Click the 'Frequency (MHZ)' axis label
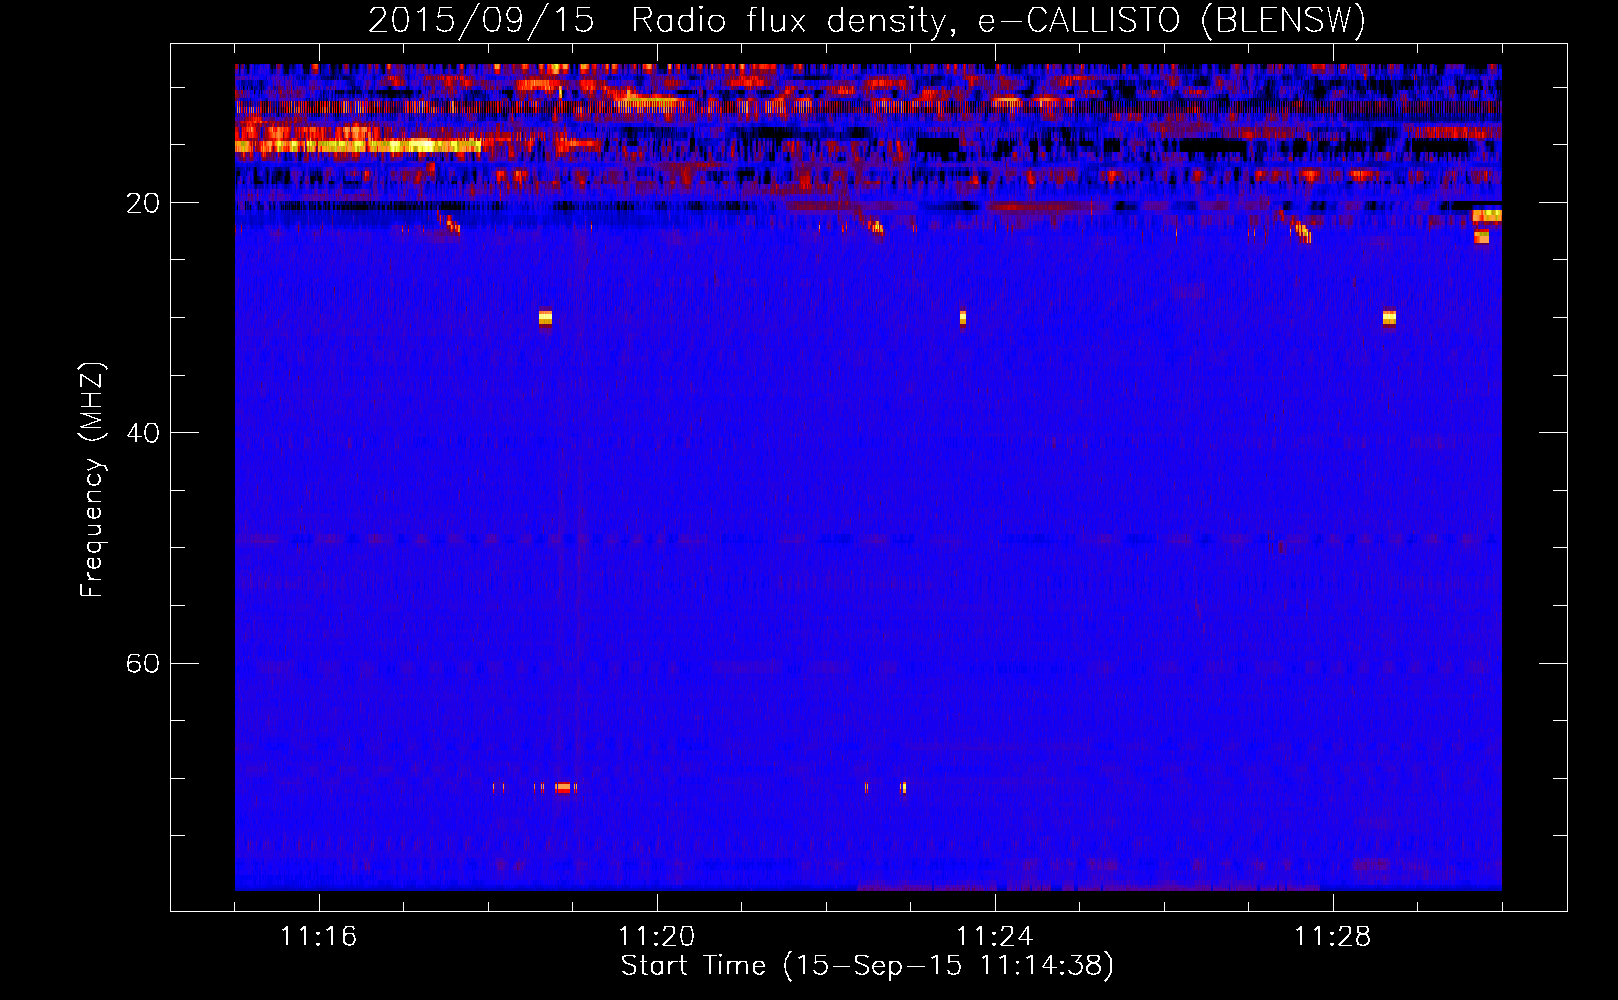 click(92, 480)
